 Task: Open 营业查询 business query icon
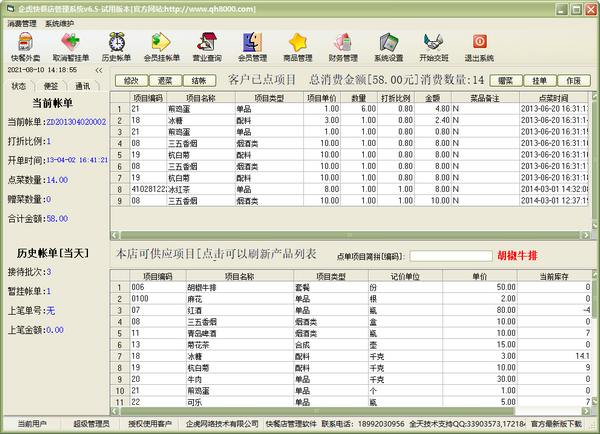(208, 46)
